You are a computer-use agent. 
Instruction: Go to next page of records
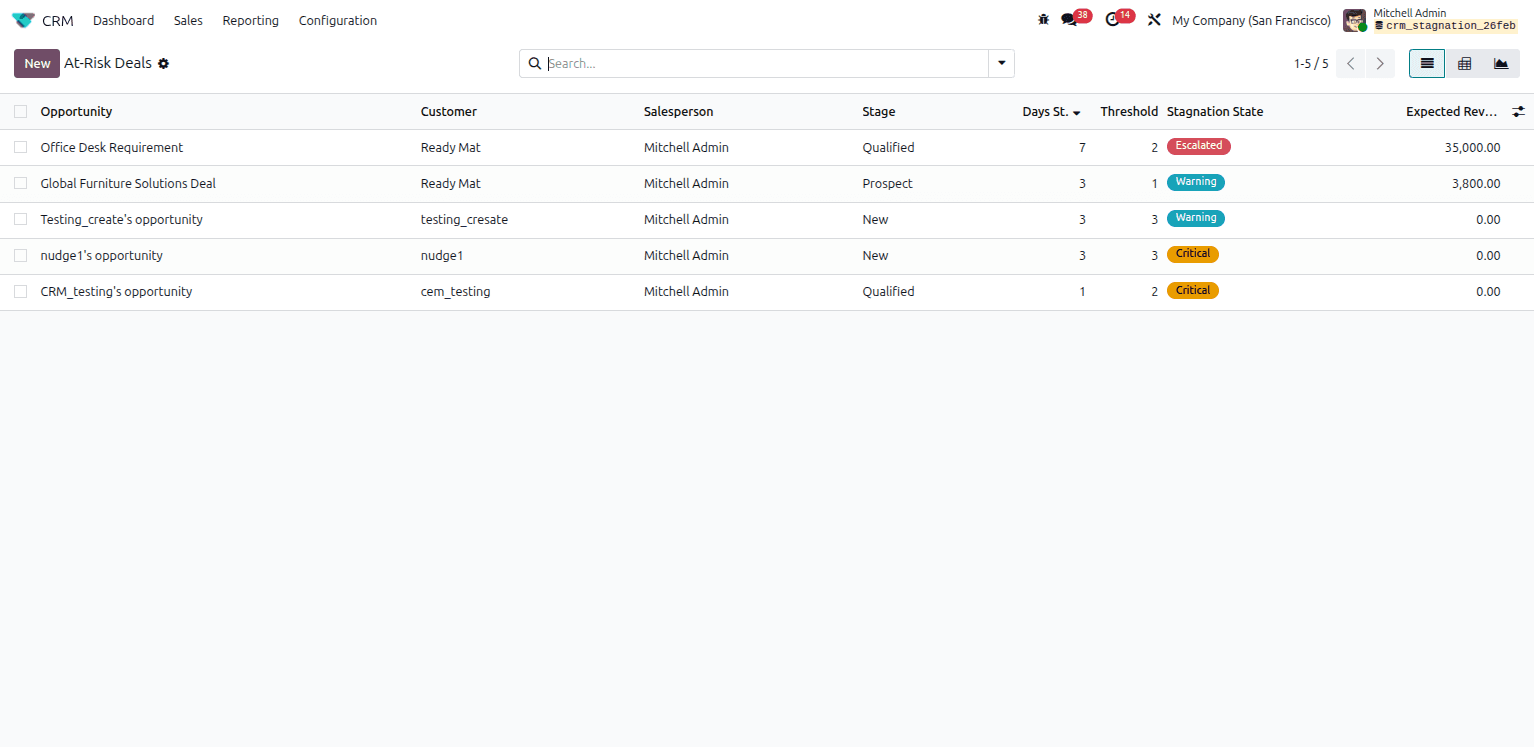(1380, 63)
